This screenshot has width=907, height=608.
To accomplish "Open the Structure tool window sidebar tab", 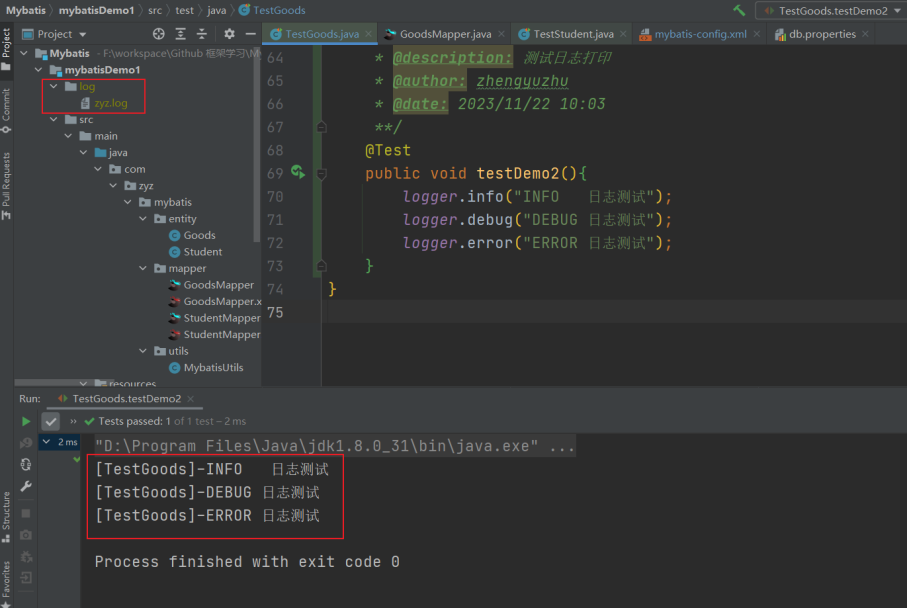I will coord(6,517).
